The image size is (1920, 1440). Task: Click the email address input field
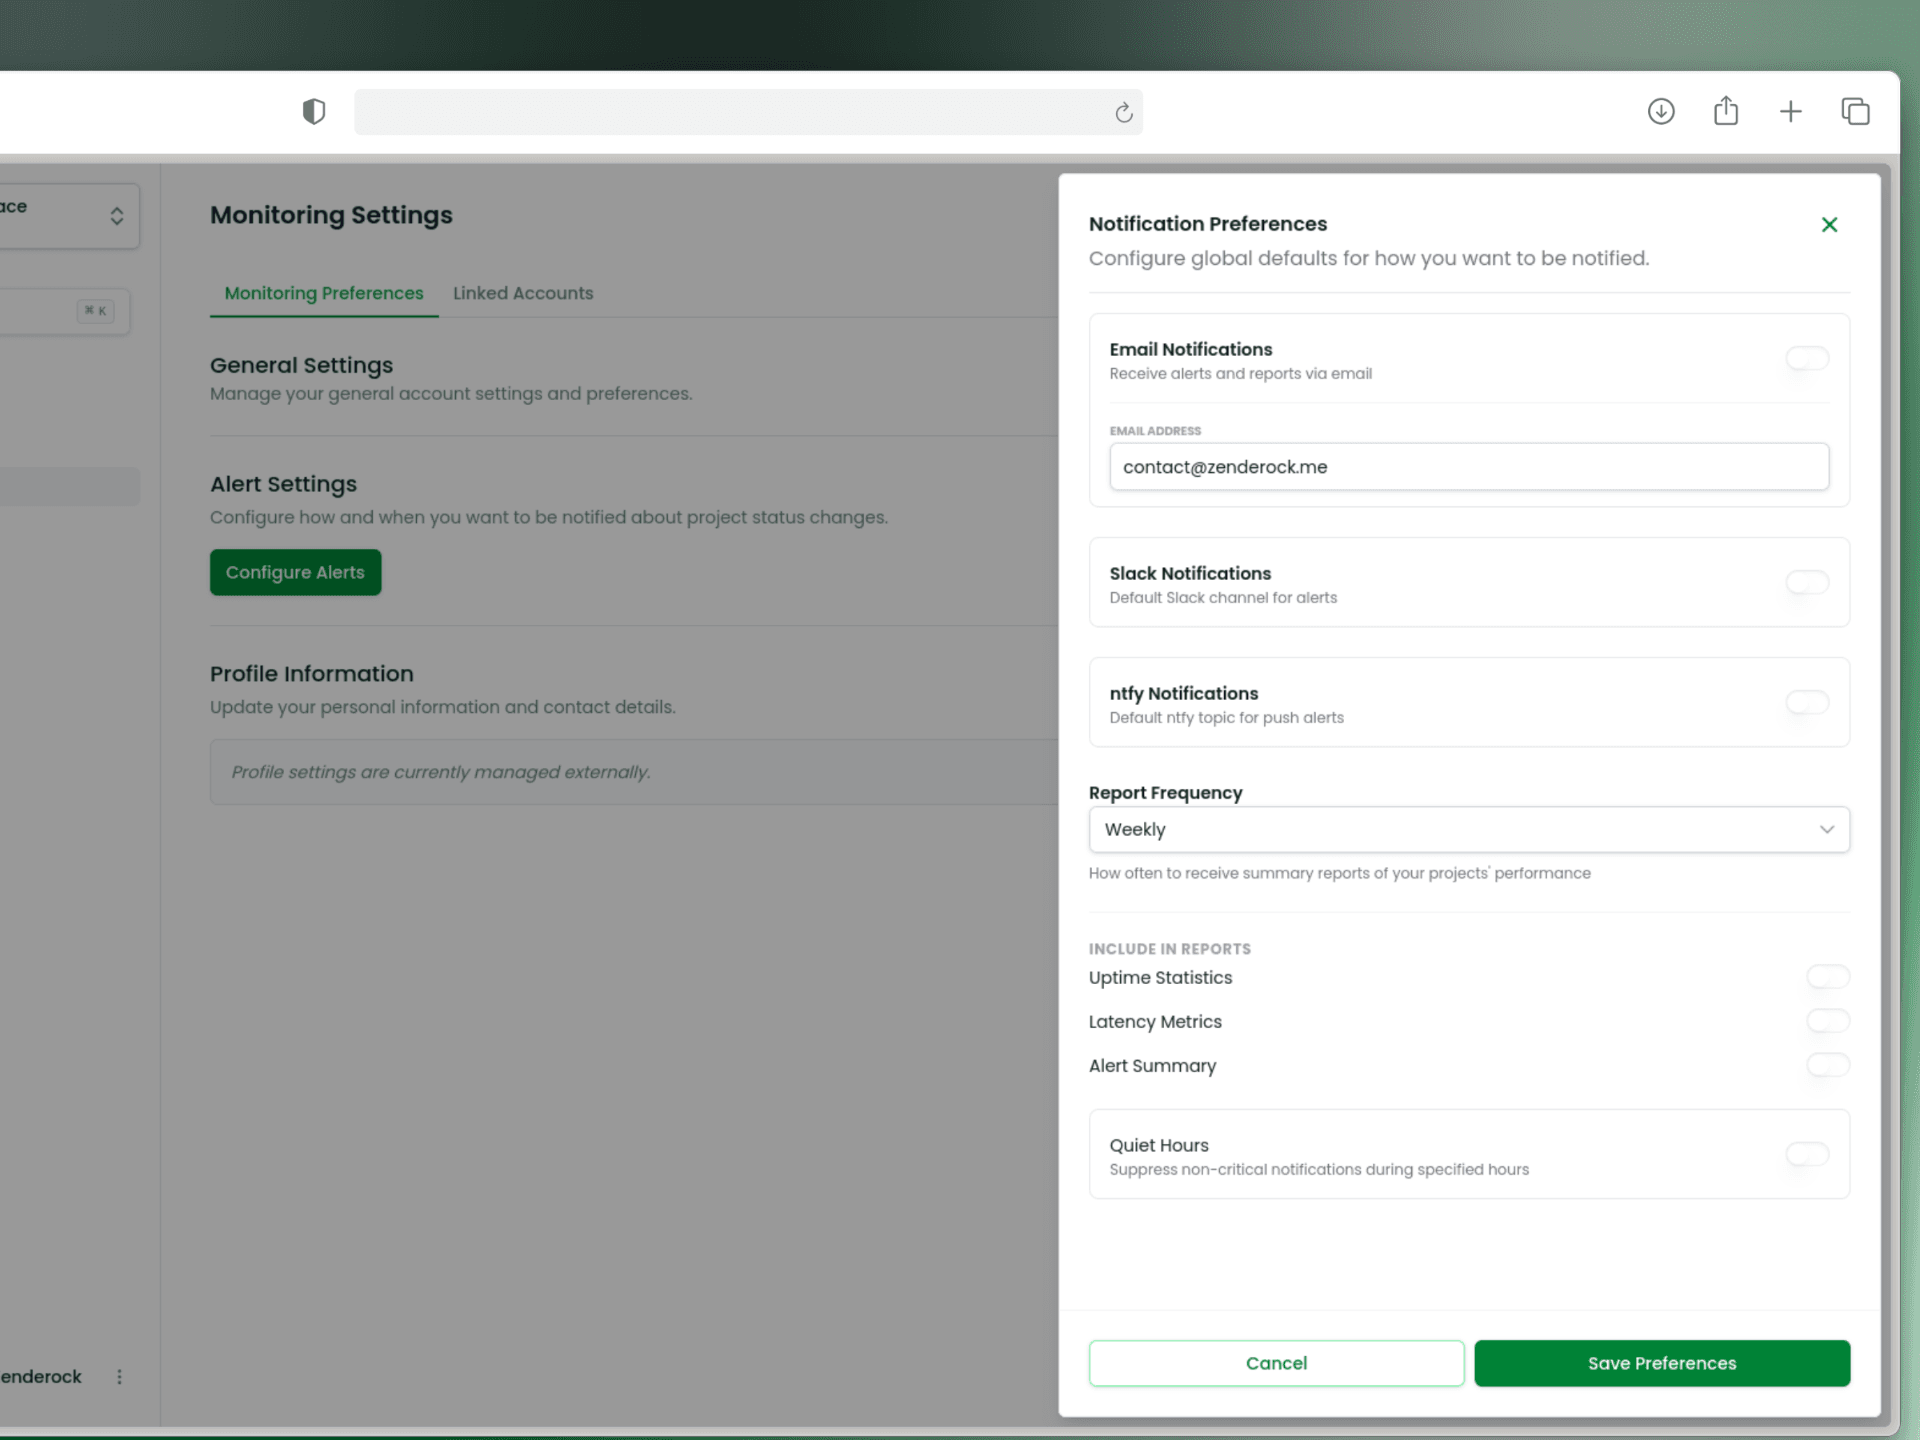[1469, 466]
